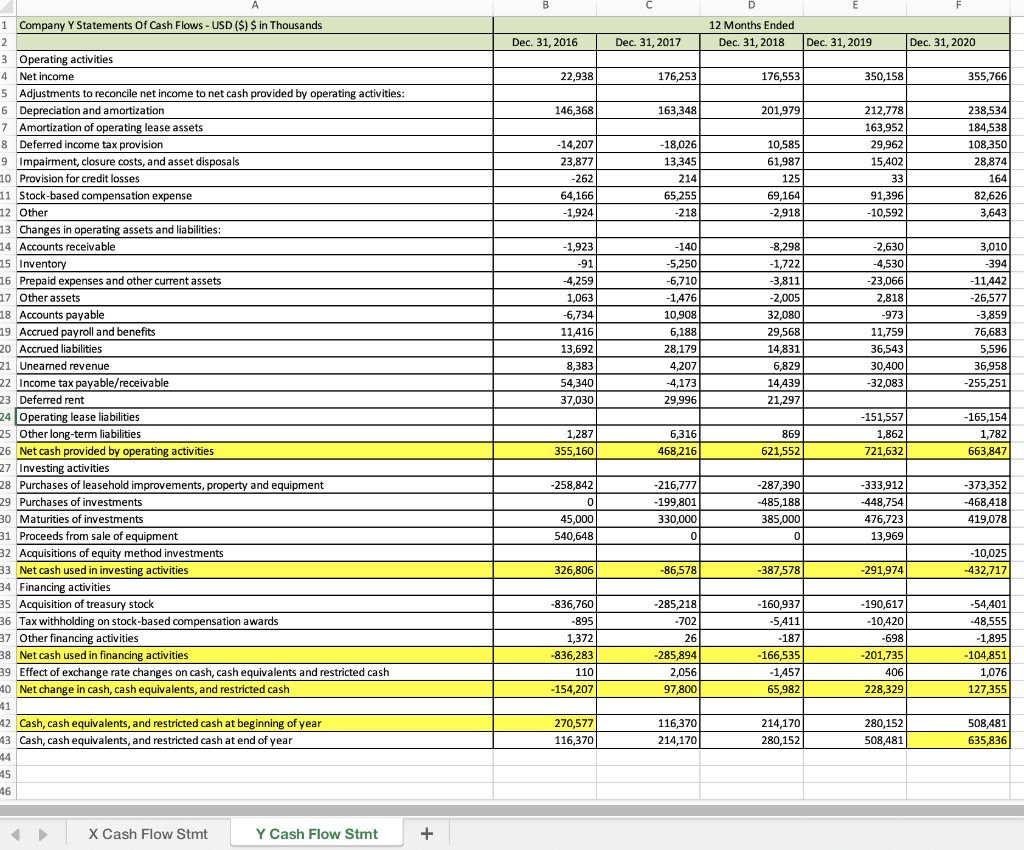The width and height of the screenshot is (1024, 850).
Task: Select Net income cell for Dec. 31, 2016
Action: tap(545, 76)
